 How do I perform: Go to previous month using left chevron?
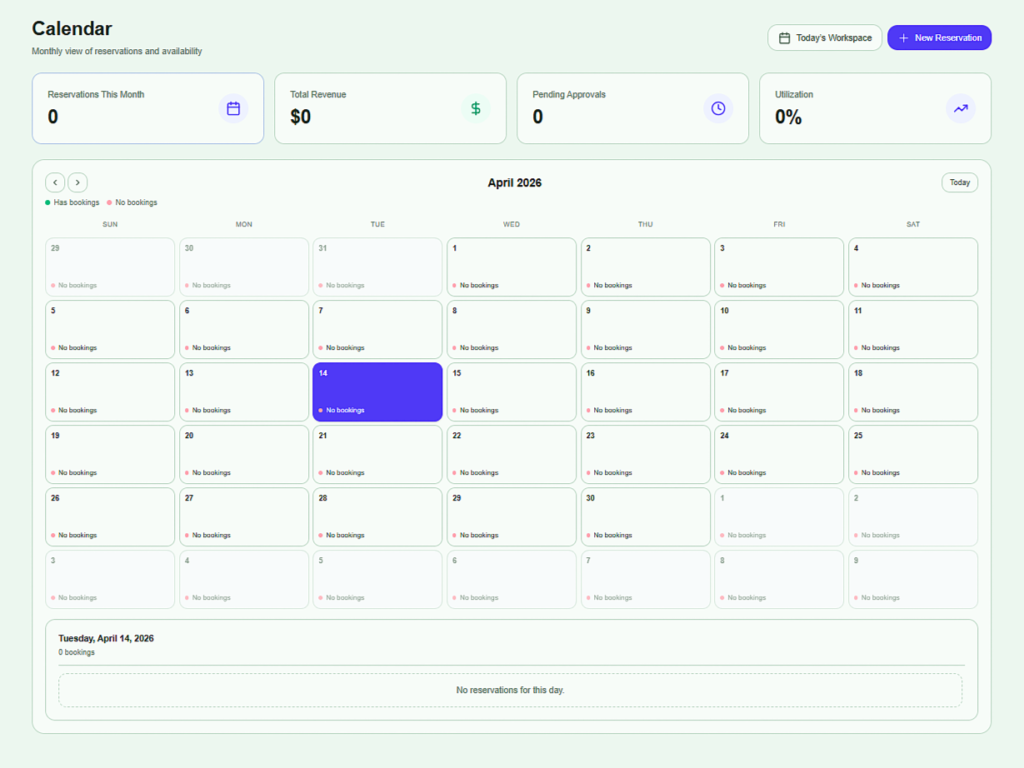[x=55, y=182]
